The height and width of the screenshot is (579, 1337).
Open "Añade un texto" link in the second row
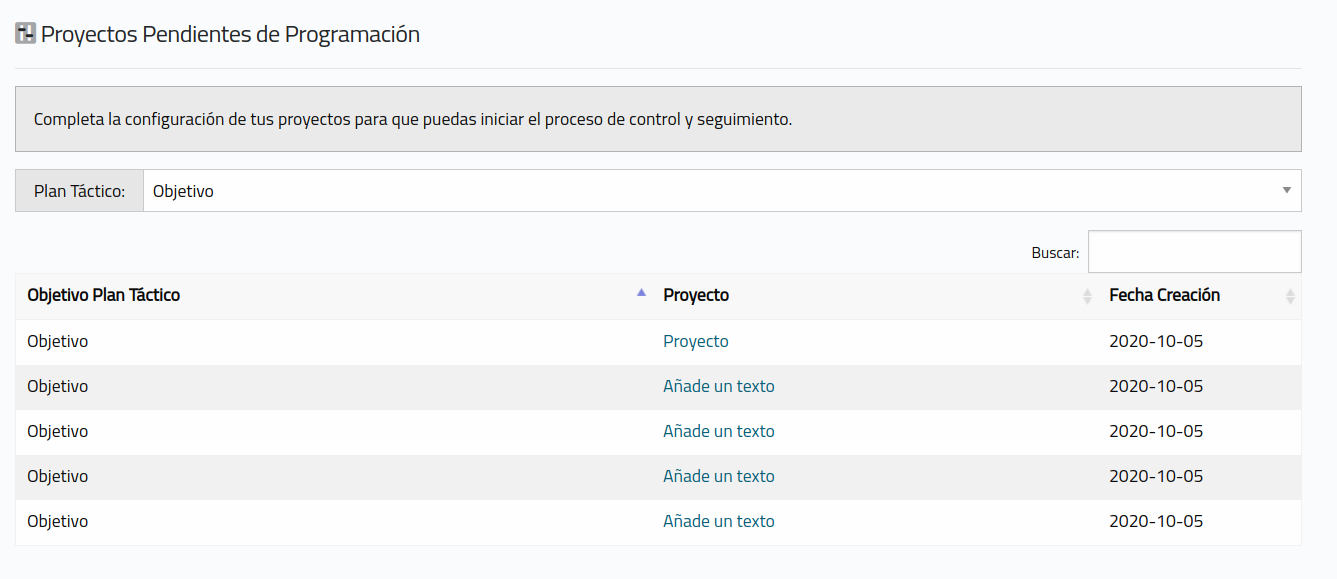tap(718, 386)
